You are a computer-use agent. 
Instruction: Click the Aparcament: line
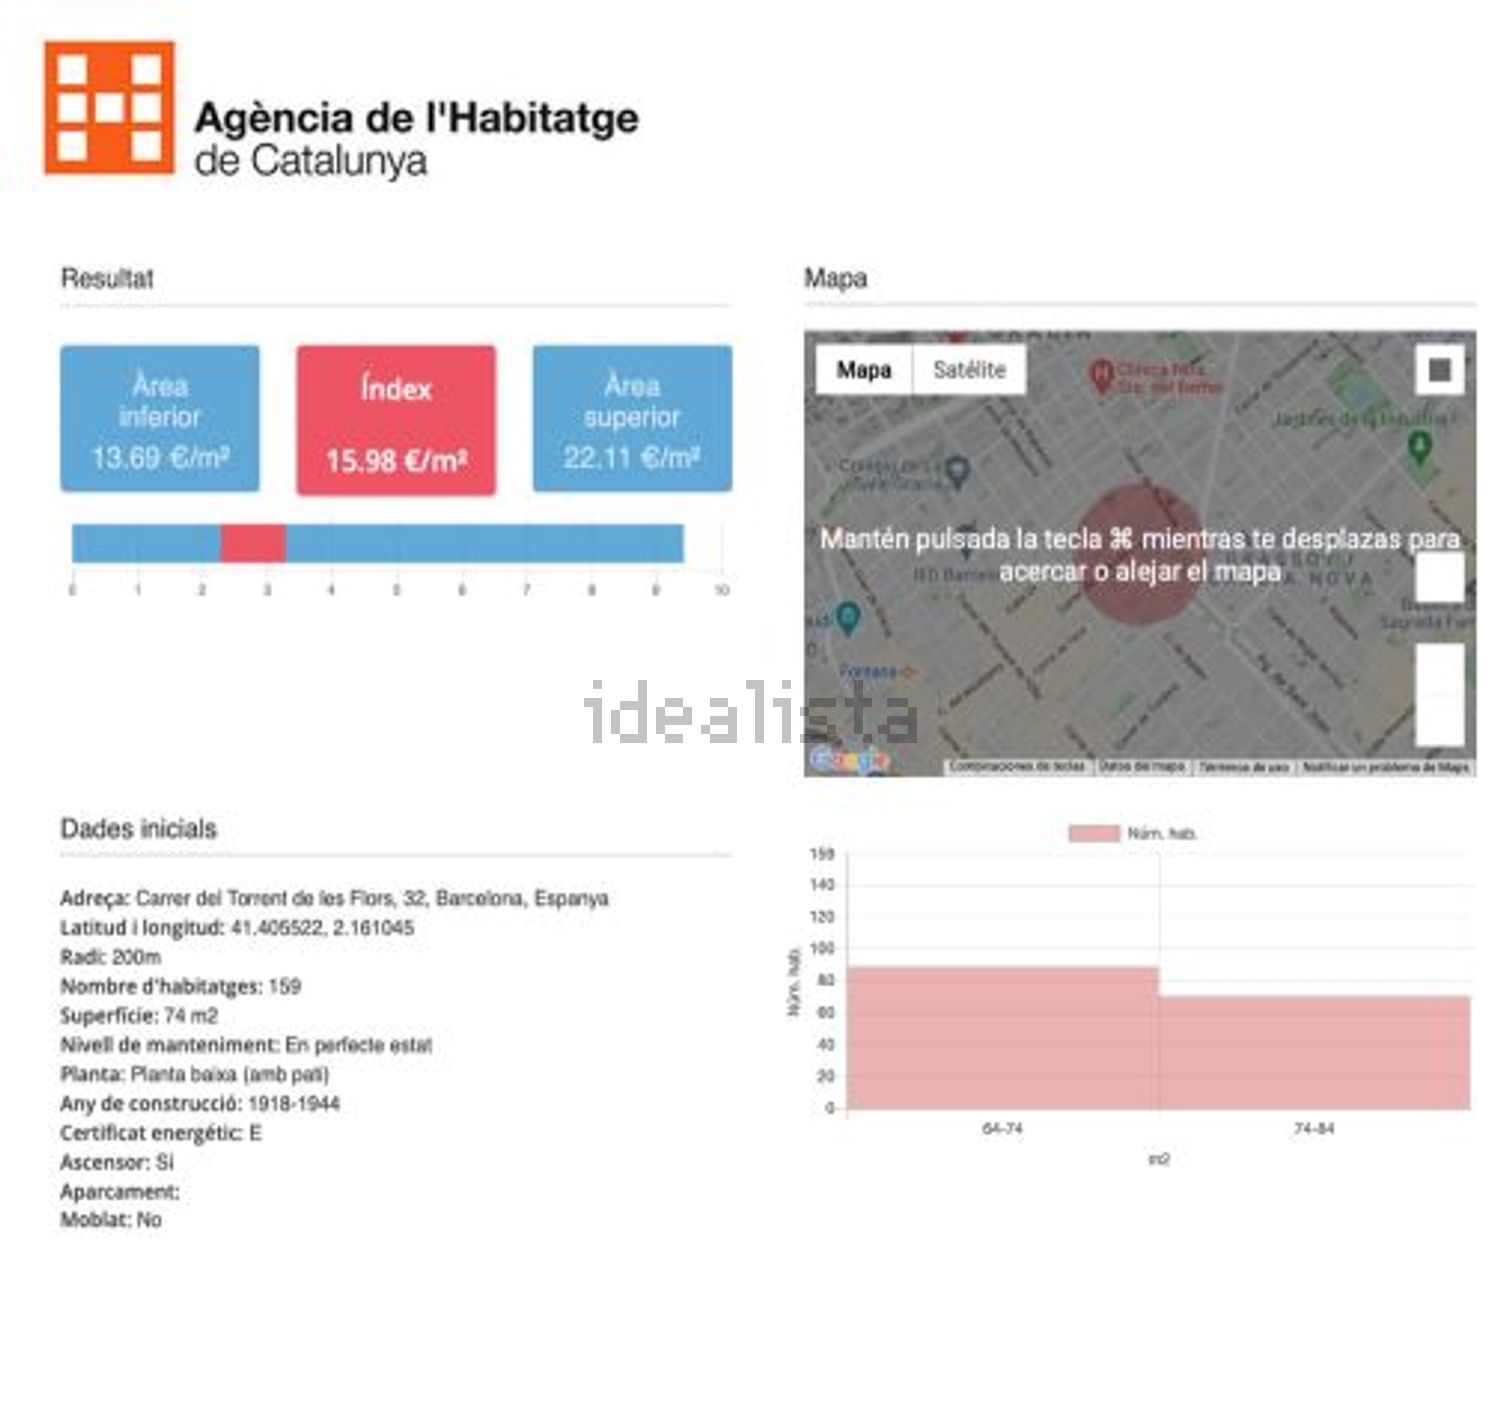[x=120, y=1191]
